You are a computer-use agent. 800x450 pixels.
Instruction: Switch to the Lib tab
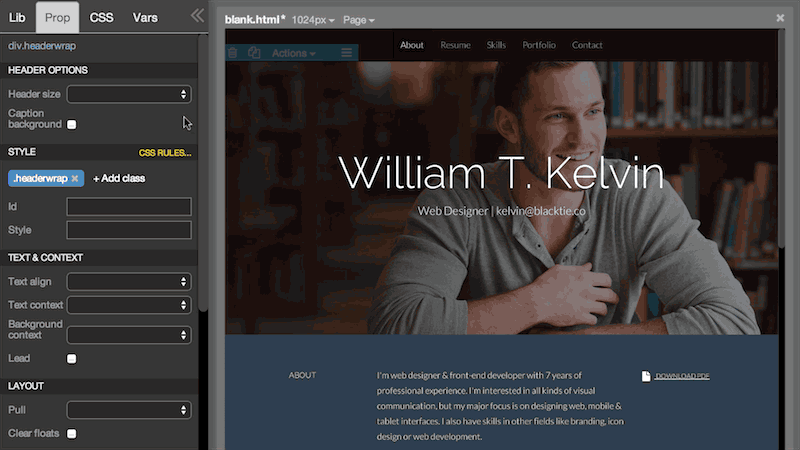(x=17, y=18)
